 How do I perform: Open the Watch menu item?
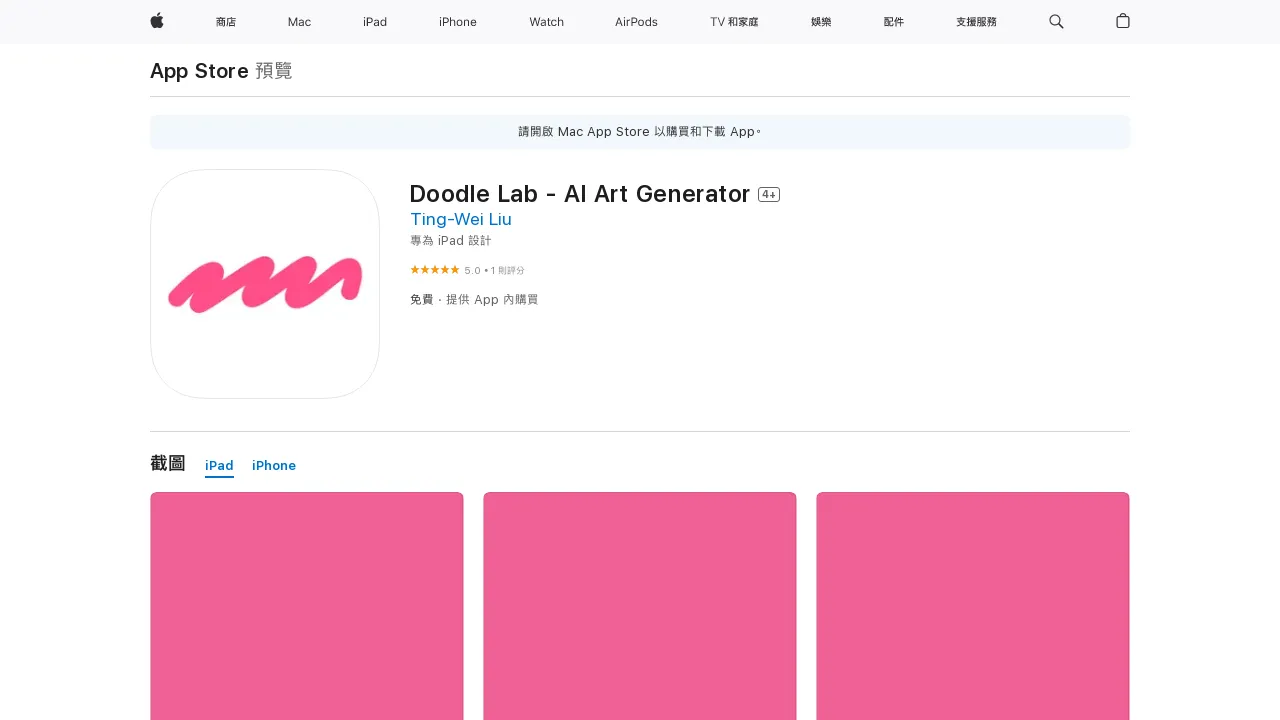click(x=546, y=22)
